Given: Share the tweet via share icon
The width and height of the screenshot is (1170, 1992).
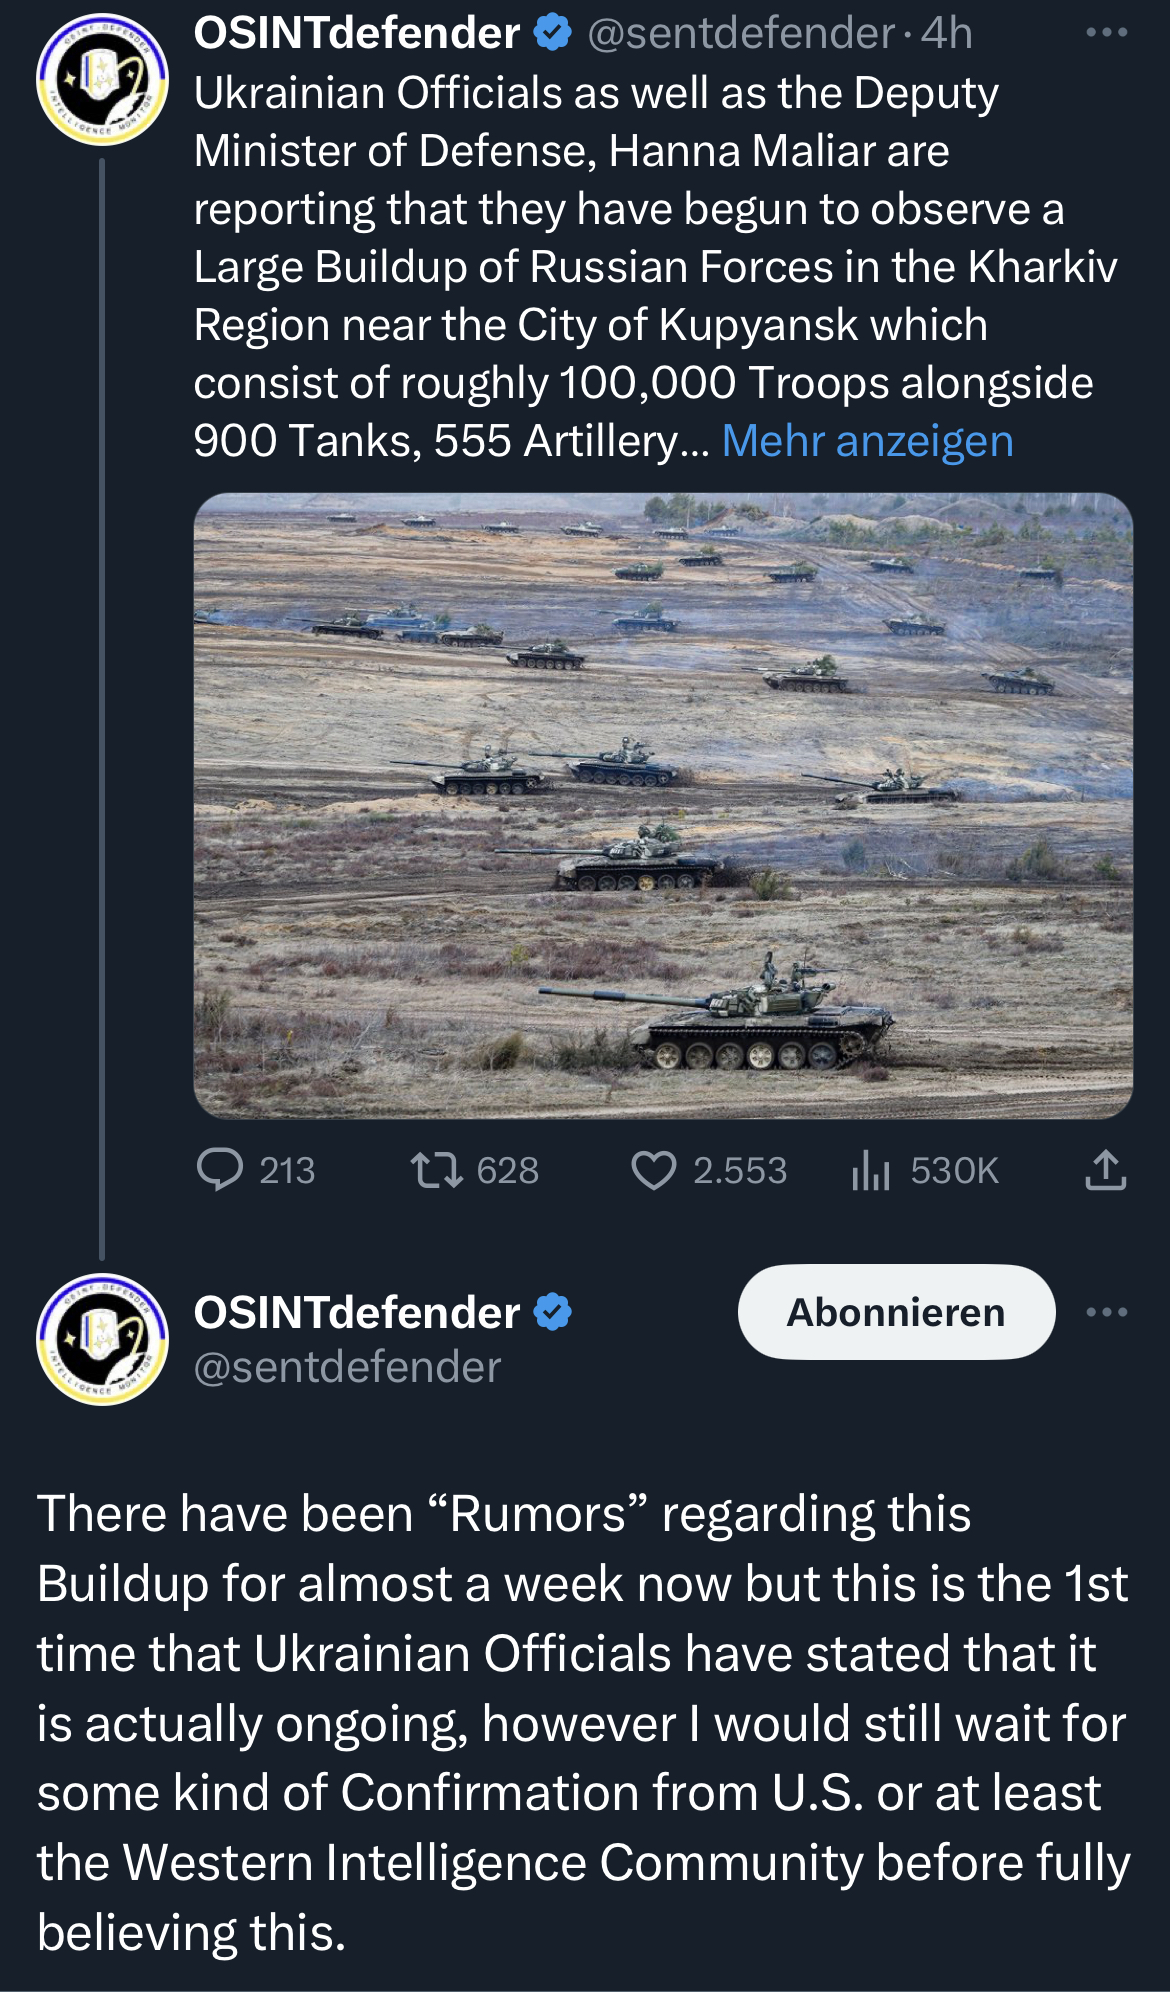Looking at the screenshot, I should 1105,1170.
